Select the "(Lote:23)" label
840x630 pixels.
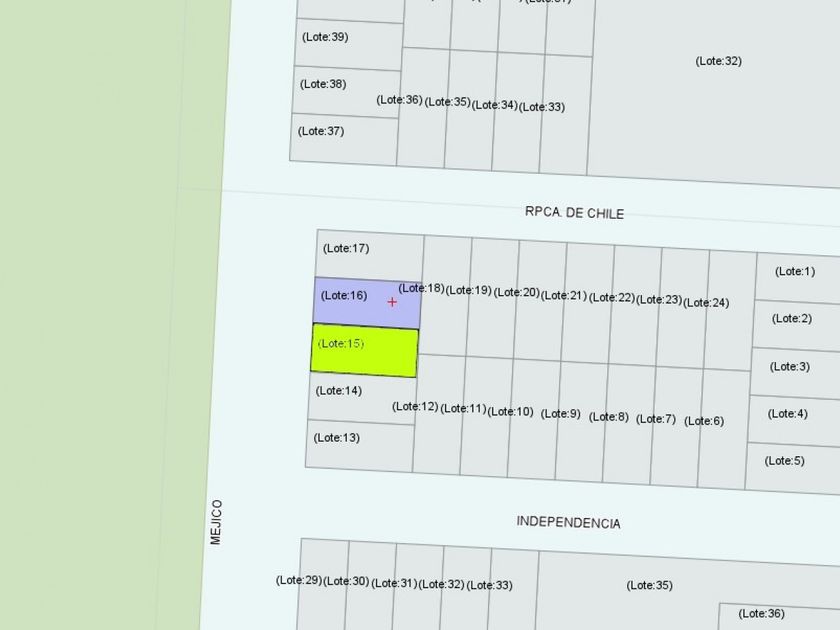659,299
